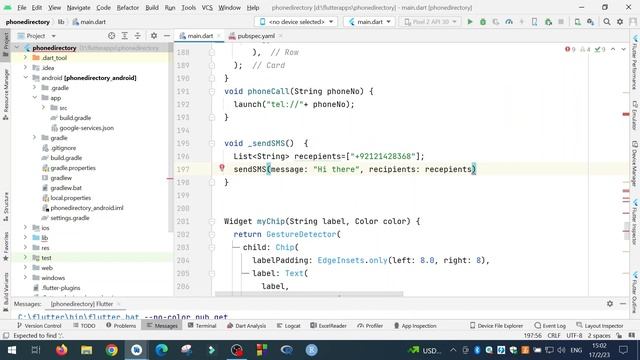
Task: Open the VCS menu
Action: 207,7
